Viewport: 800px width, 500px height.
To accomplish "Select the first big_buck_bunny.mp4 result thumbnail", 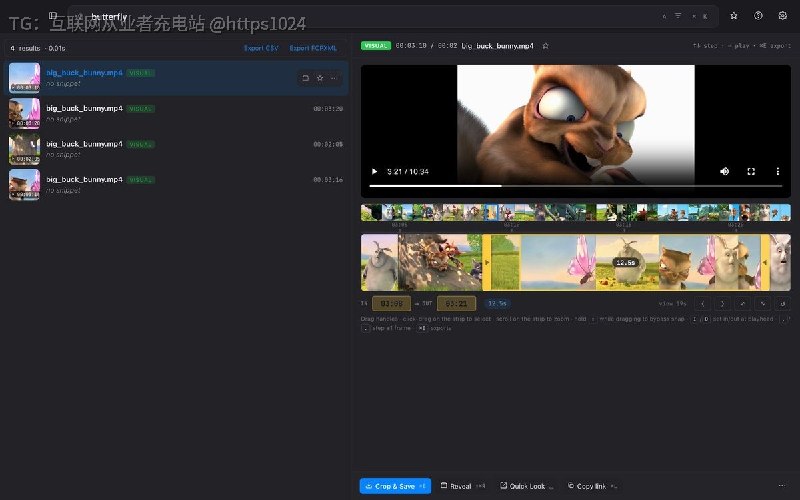I will (x=24, y=78).
